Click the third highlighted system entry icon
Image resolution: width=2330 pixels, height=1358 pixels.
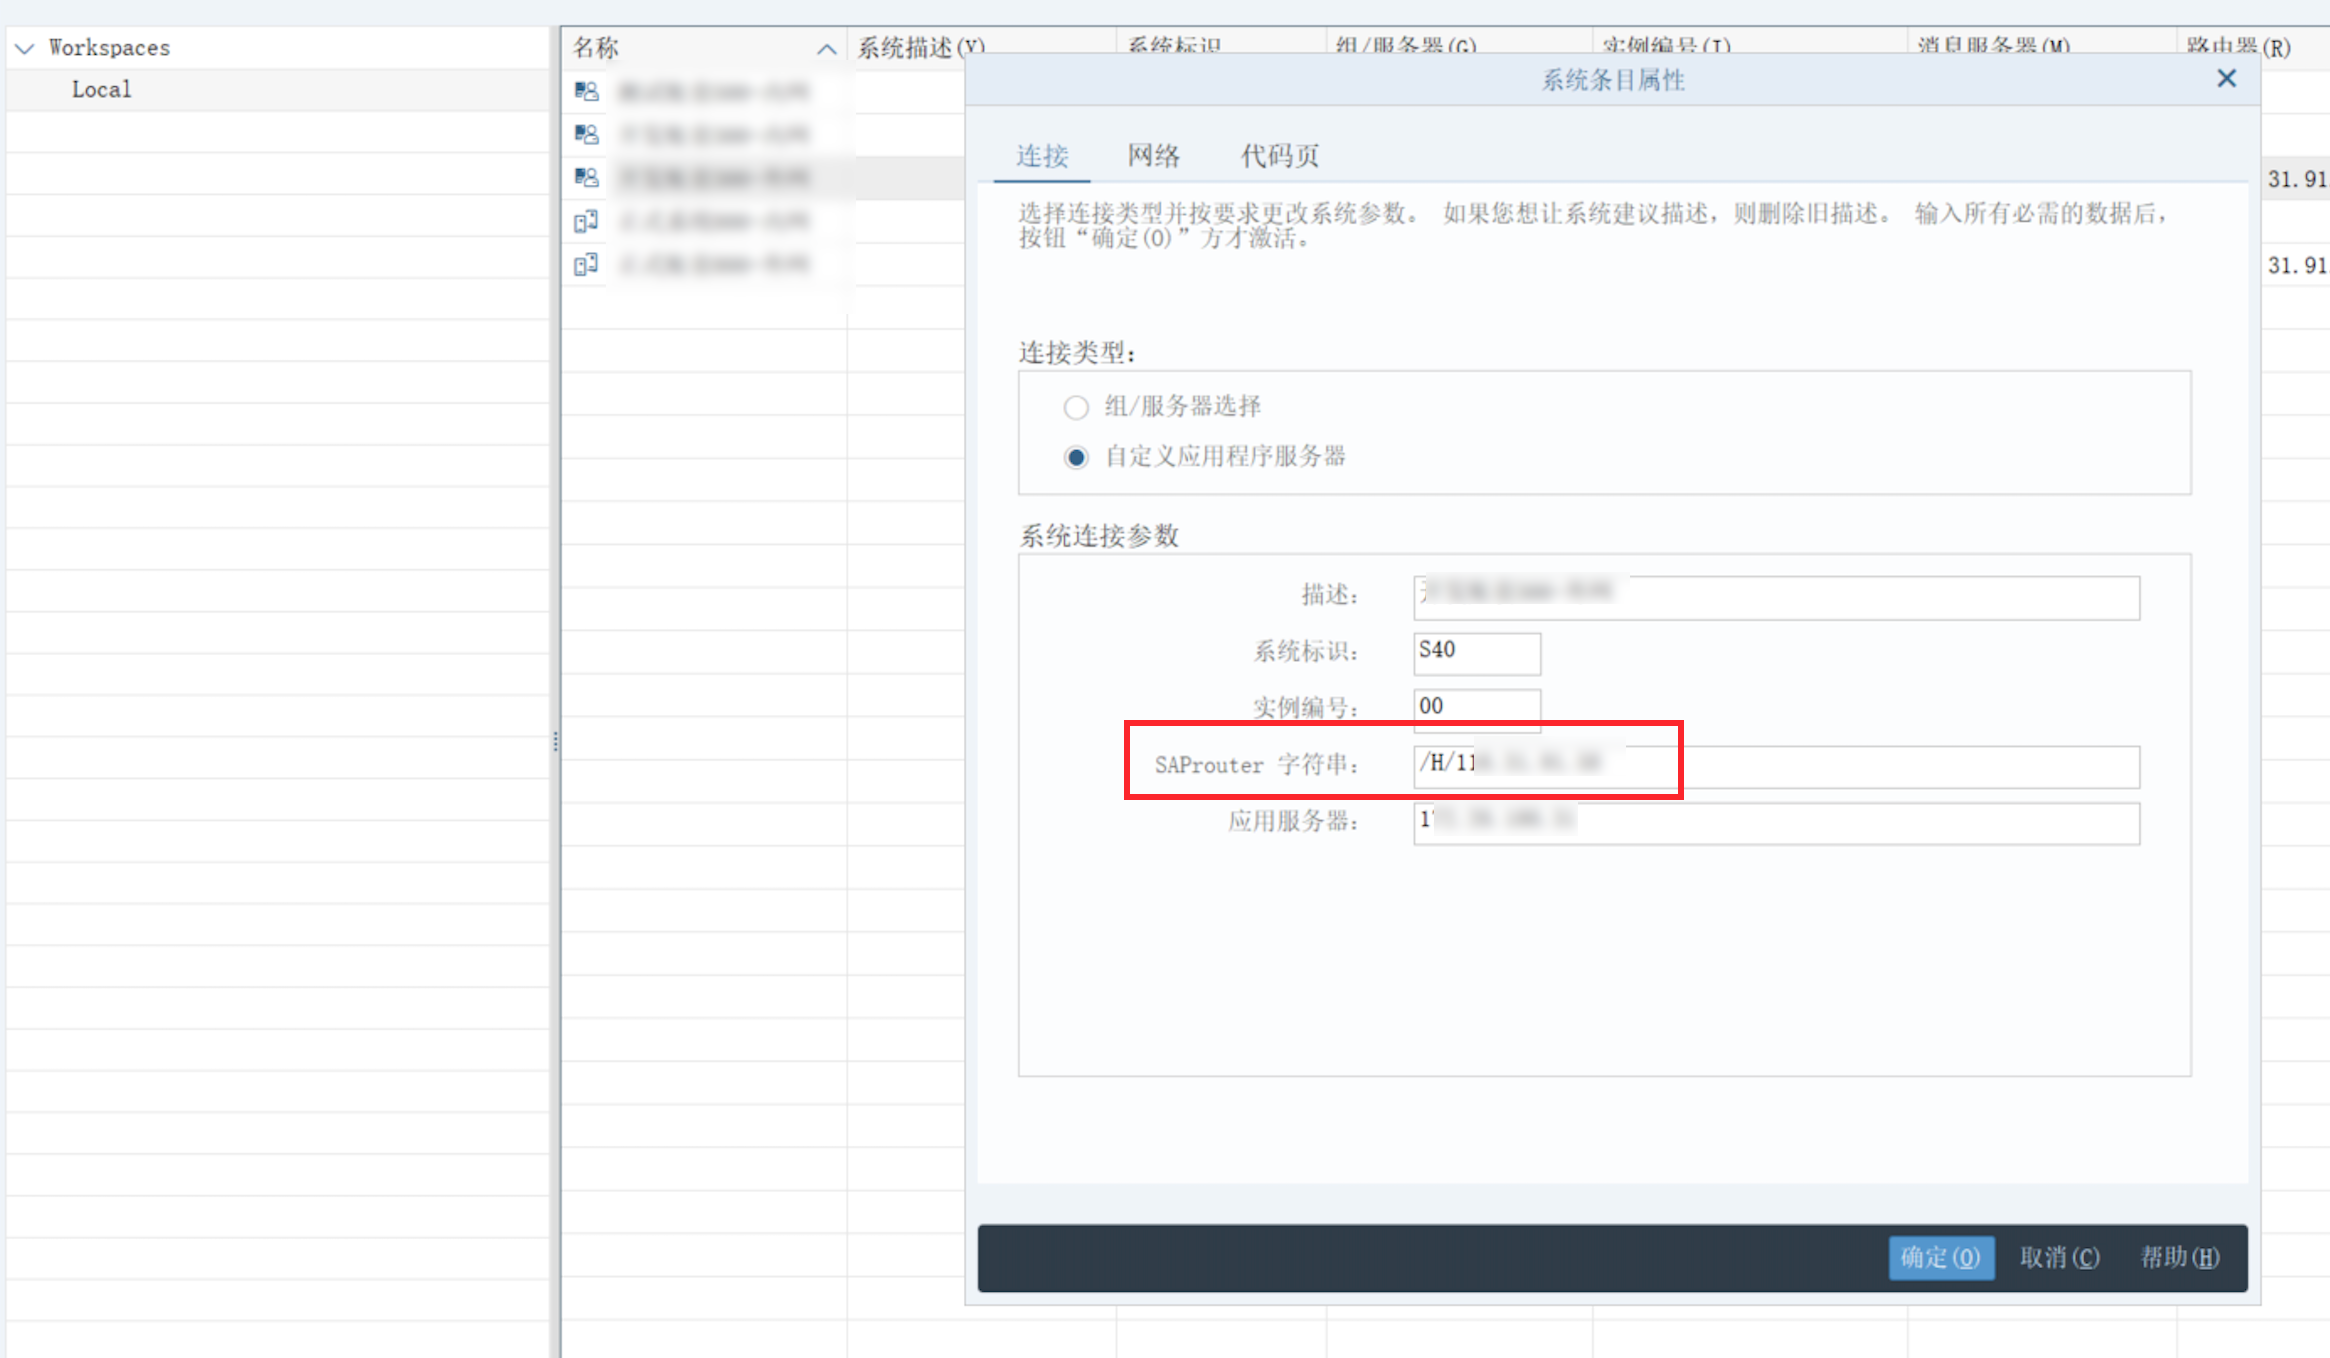(586, 177)
